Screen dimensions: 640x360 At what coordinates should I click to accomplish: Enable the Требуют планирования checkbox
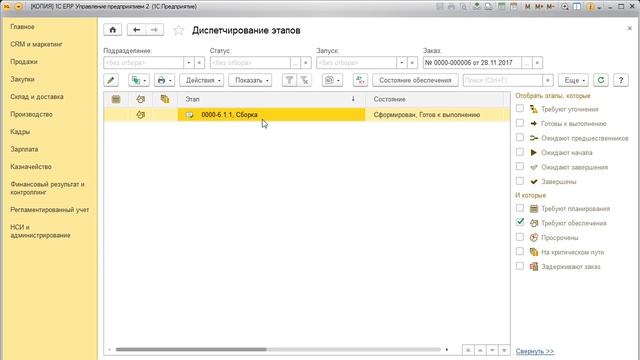pos(520,208)
